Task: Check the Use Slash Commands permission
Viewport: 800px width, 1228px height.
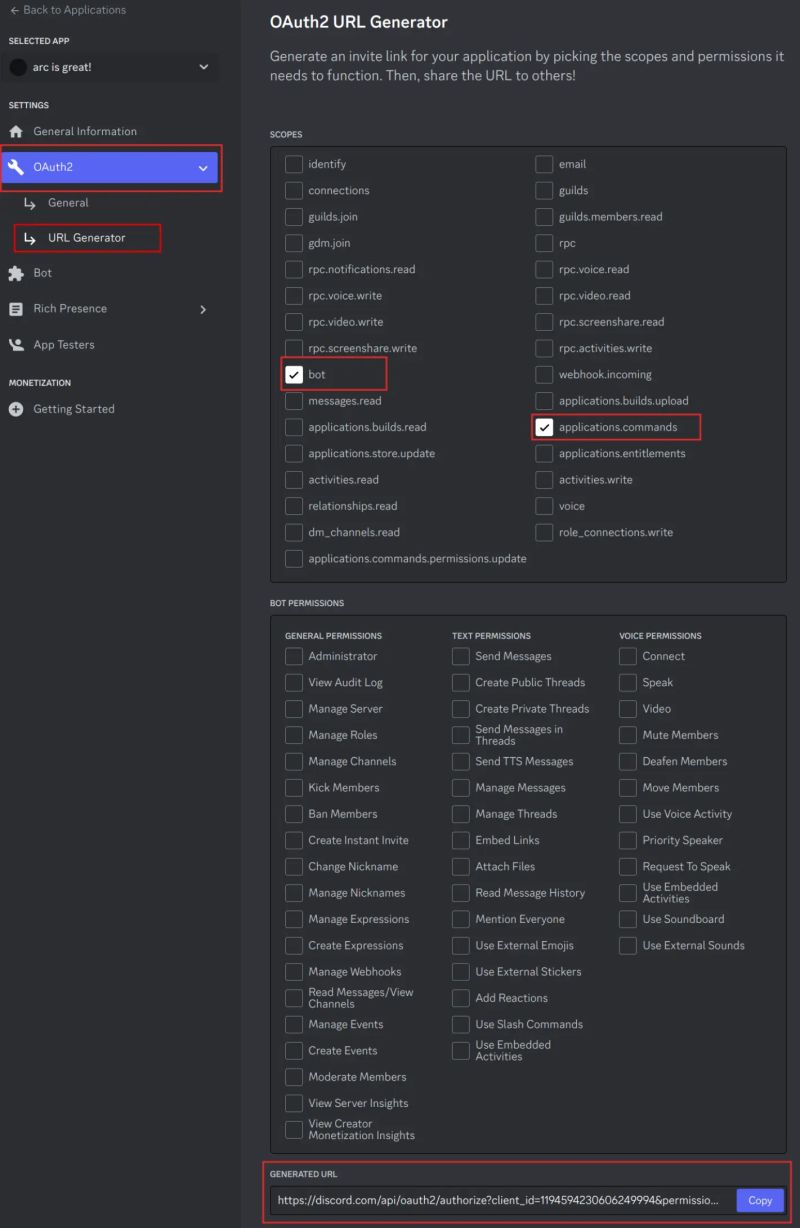Action: pos(461,1024)
